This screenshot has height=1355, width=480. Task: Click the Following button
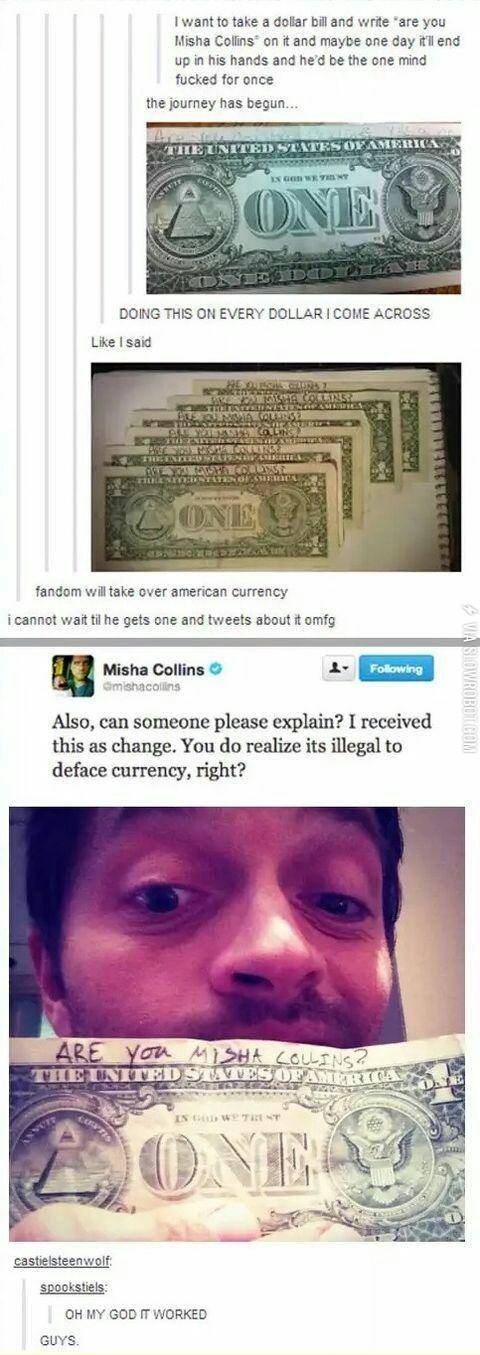[x=396, y=668]
